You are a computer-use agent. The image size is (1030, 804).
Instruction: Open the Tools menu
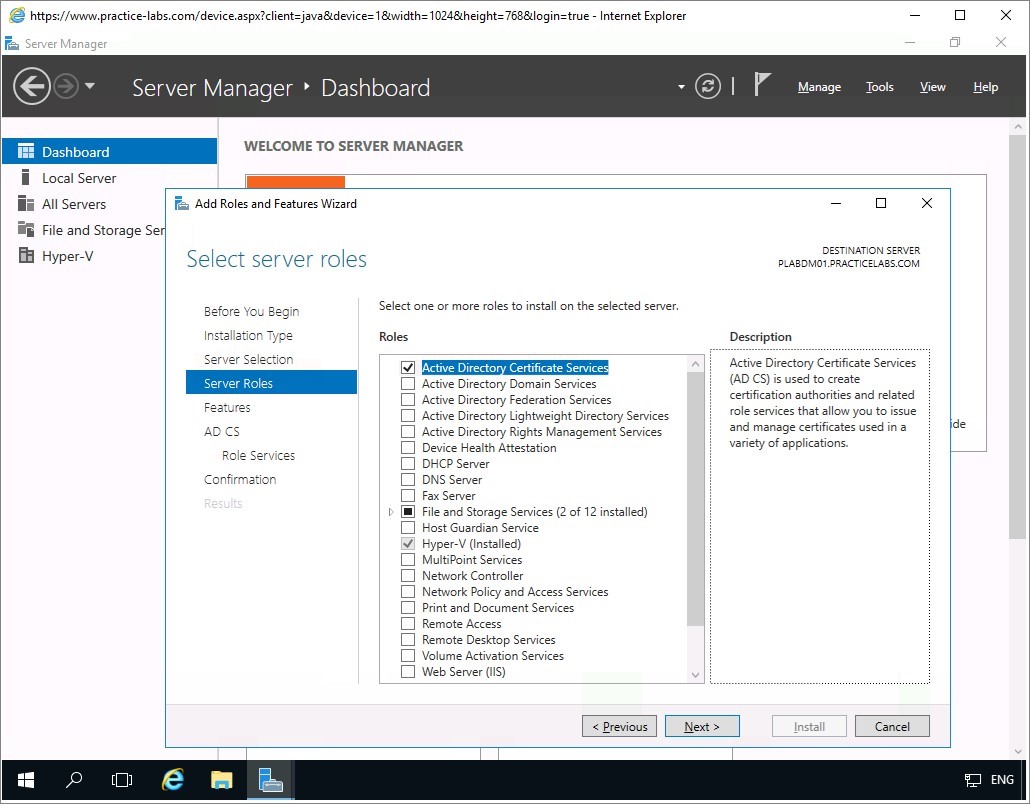[x=880, y=87]
